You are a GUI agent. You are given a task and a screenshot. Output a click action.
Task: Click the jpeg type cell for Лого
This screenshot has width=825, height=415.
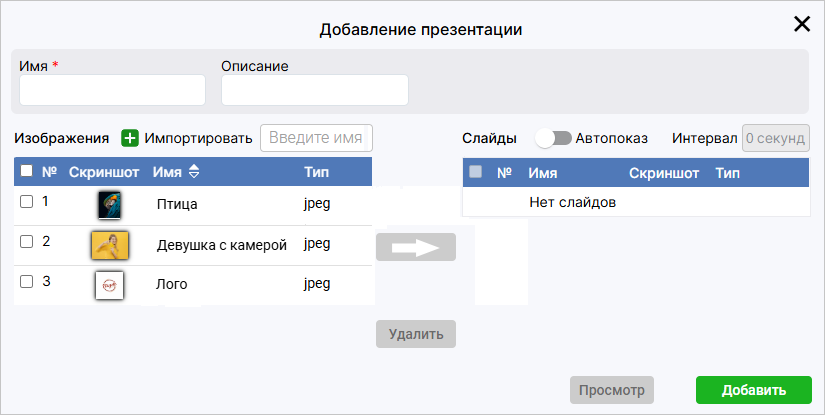[x=317, y=284]
